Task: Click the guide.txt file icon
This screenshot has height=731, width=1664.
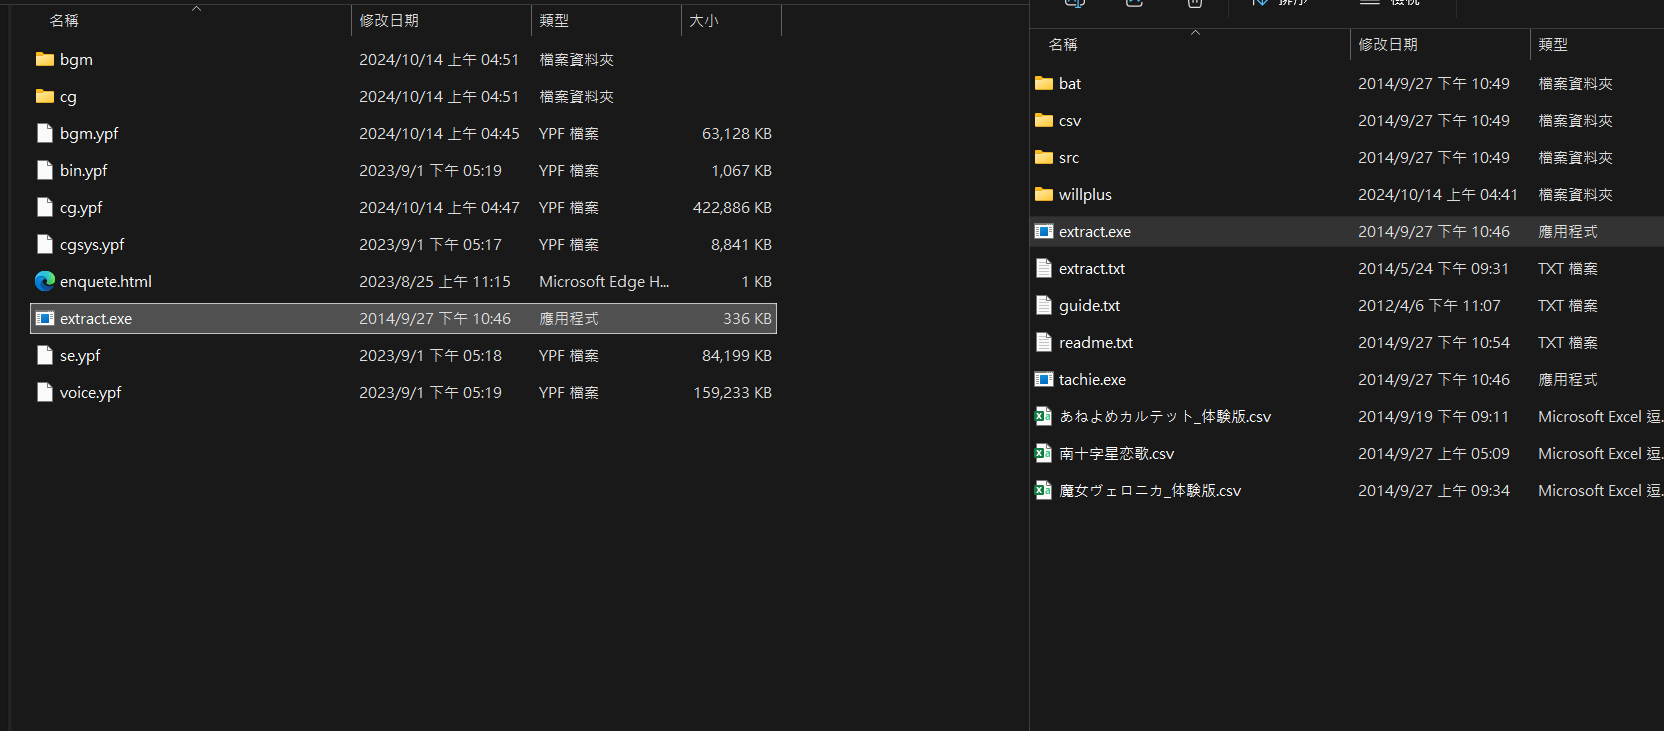Action: (x=1043, y=305)
